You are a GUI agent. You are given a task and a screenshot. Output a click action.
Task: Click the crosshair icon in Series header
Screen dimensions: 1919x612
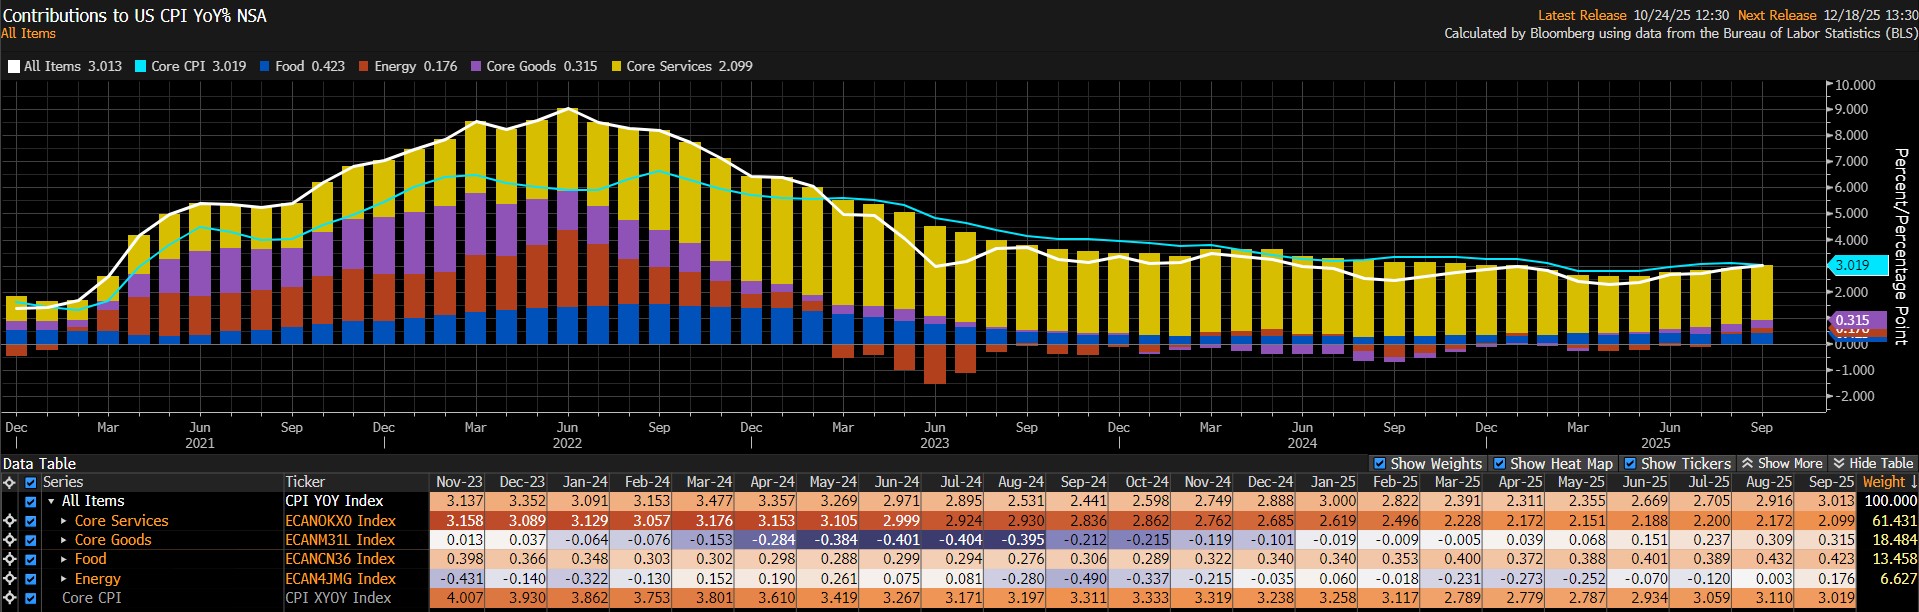[x=10, y=482]
